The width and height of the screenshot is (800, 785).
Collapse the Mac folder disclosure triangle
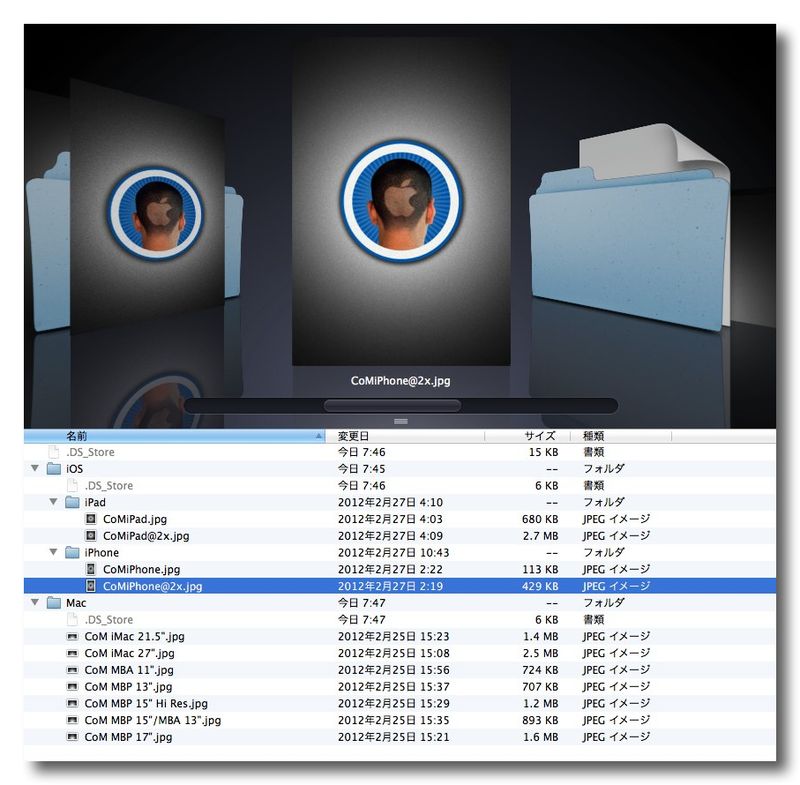pos(35,602)
